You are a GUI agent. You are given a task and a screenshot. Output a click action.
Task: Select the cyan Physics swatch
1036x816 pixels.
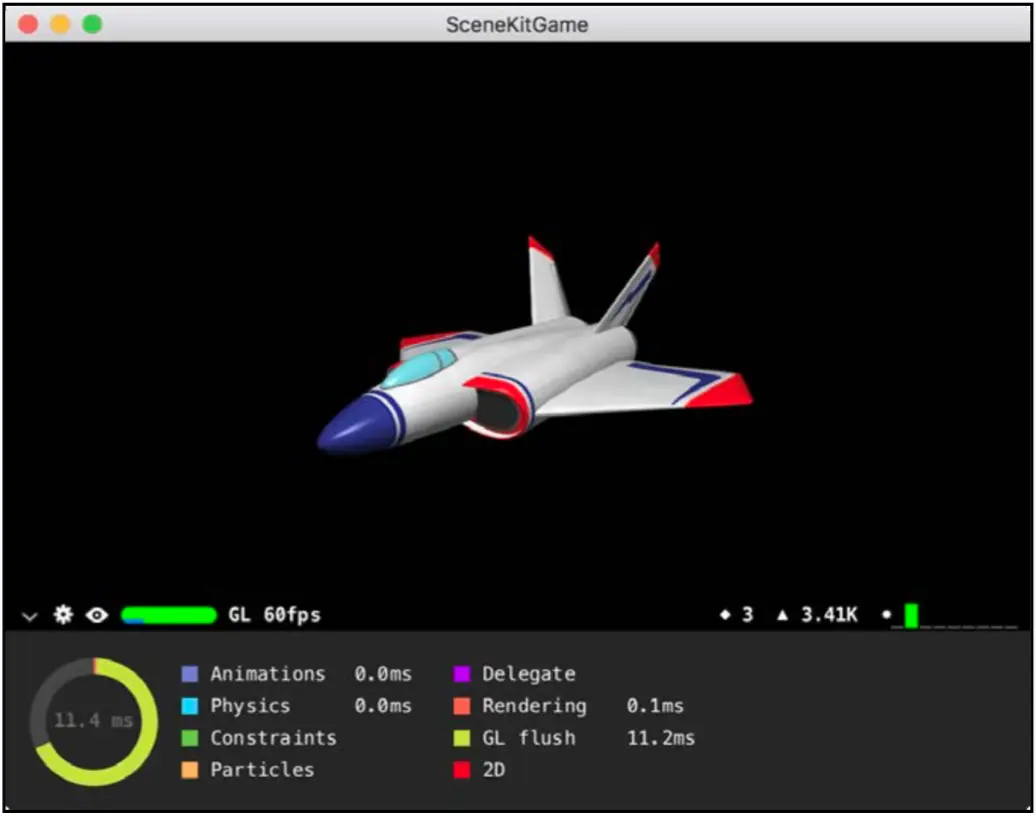pyautogui.click(x=190, y=706)
